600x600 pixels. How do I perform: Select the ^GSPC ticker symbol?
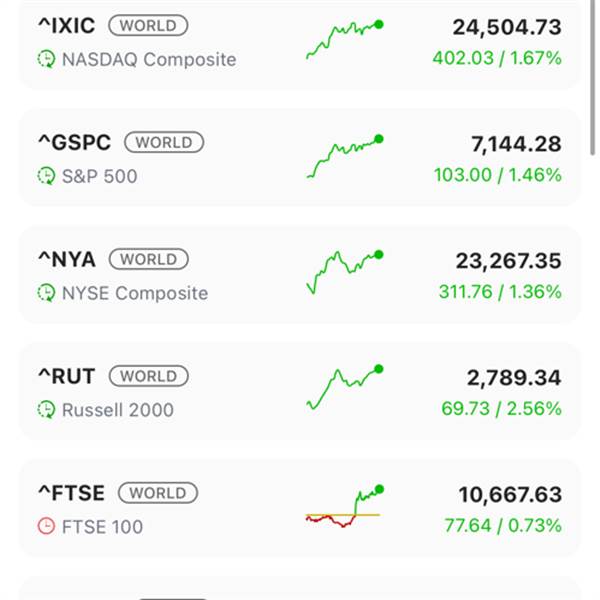coord(75,143)
